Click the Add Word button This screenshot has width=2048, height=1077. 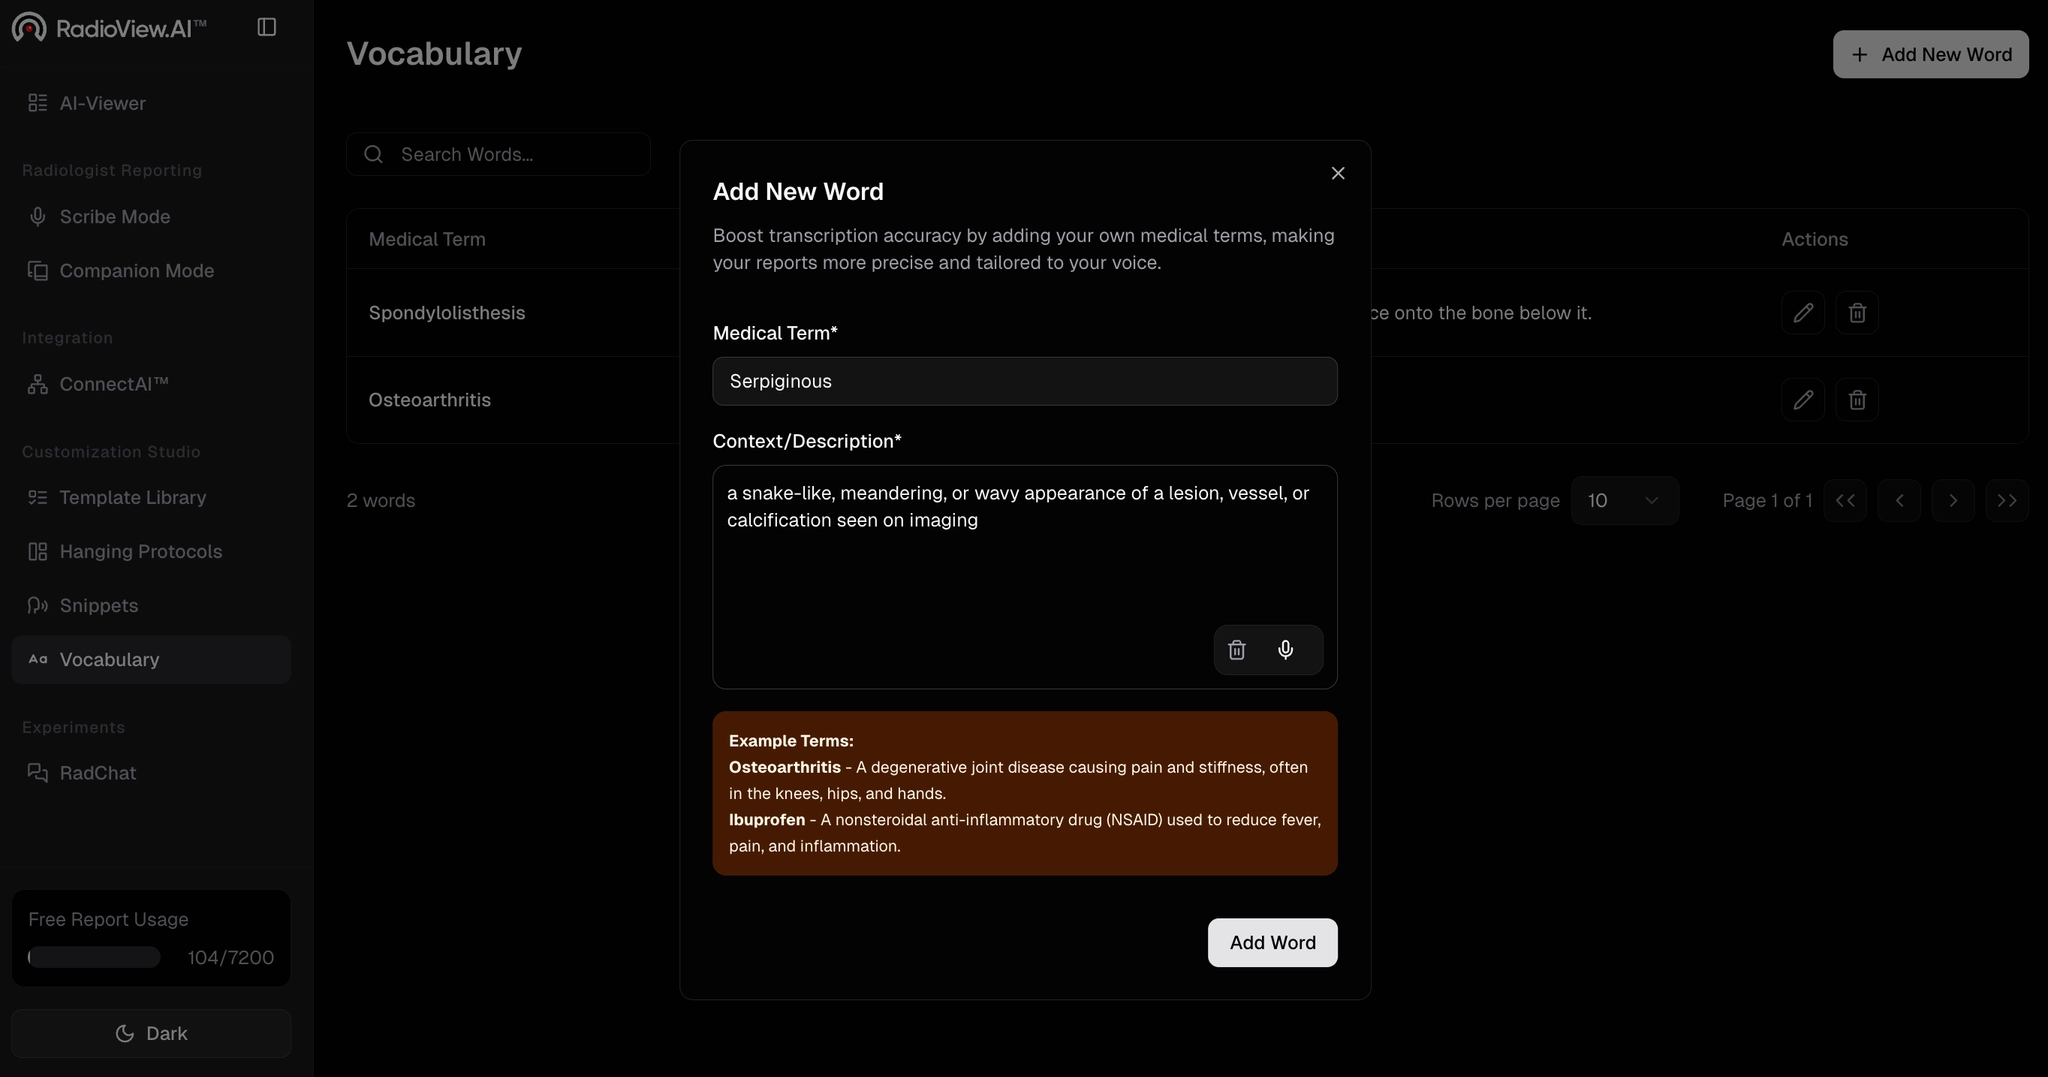pos(1272,943)
